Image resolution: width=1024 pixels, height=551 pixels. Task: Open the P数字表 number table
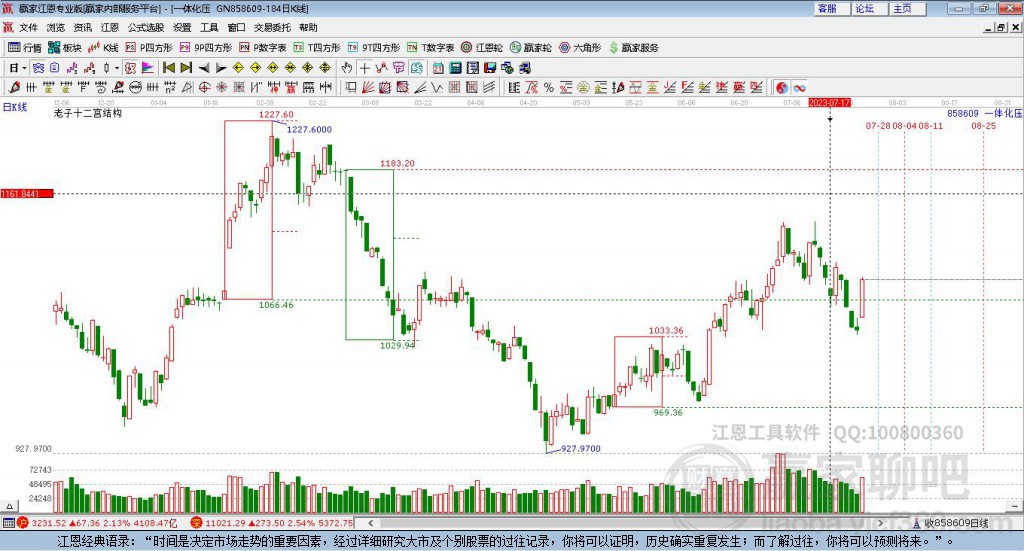click(263, 48)
